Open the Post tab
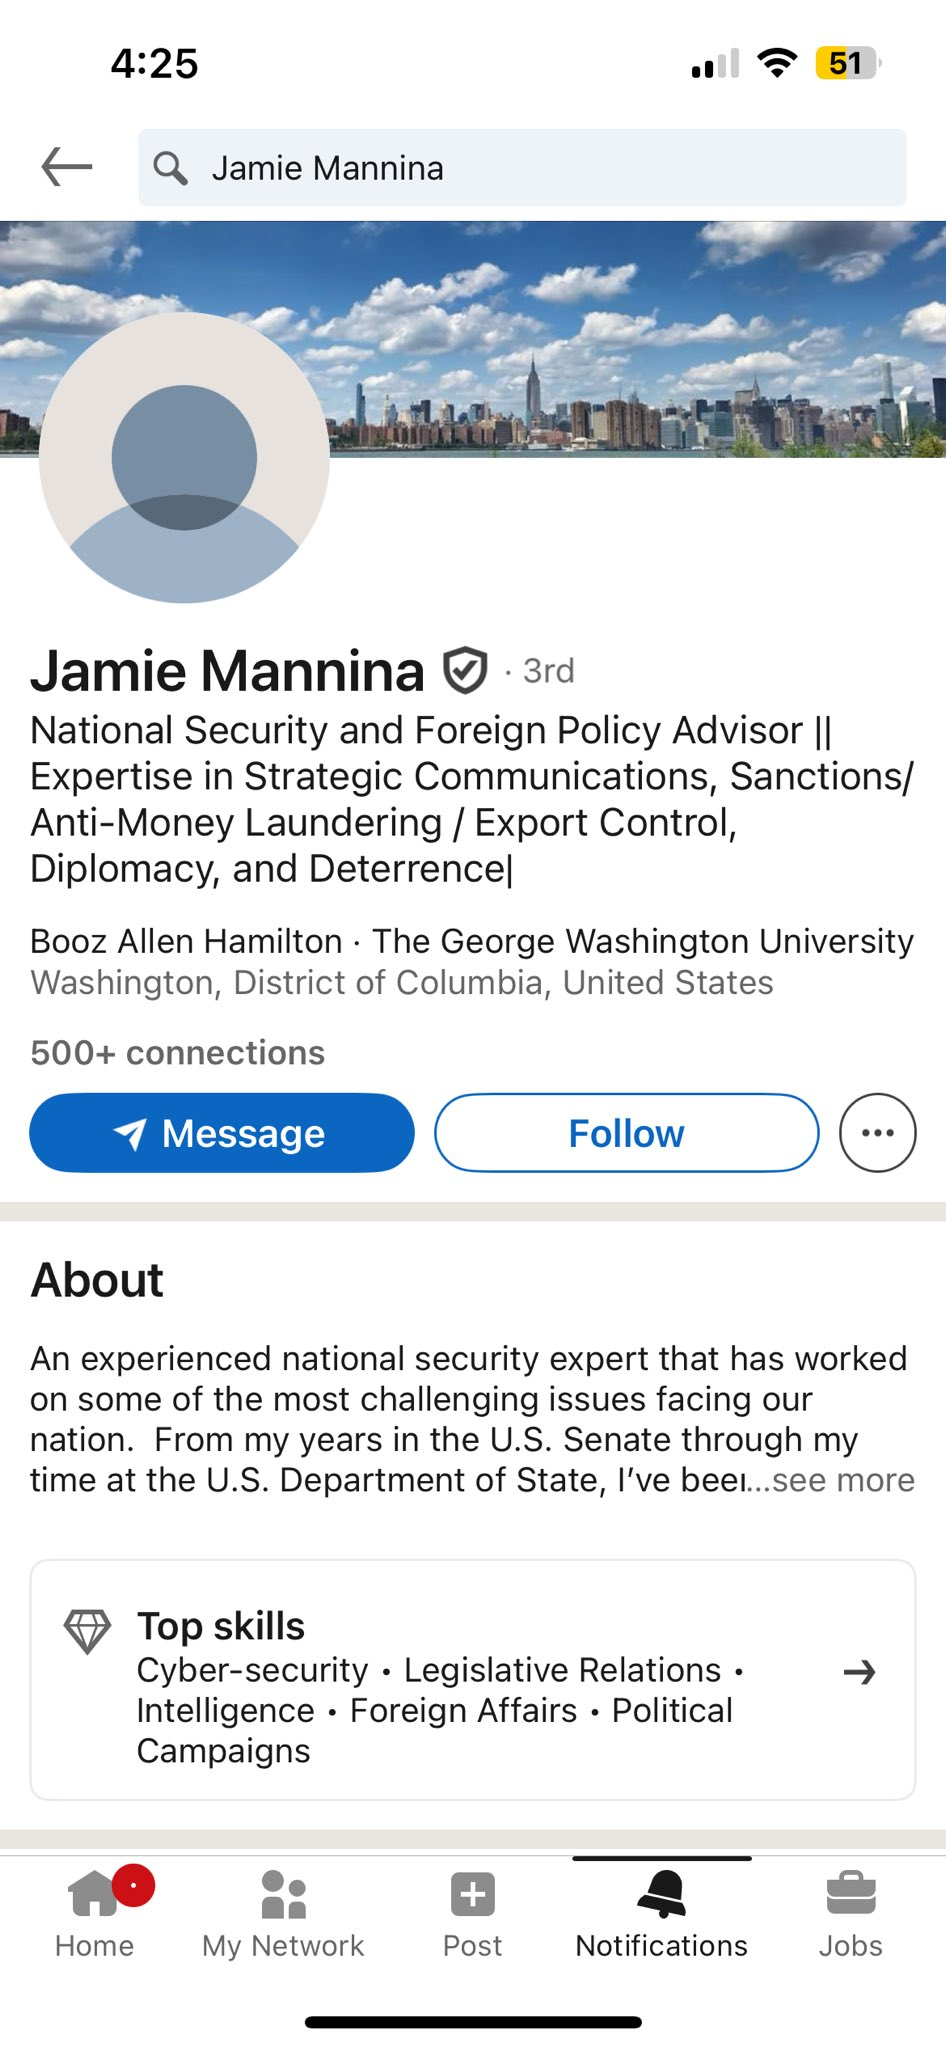Screen dimensions: 946x2048 click(x=472, y=1913)
